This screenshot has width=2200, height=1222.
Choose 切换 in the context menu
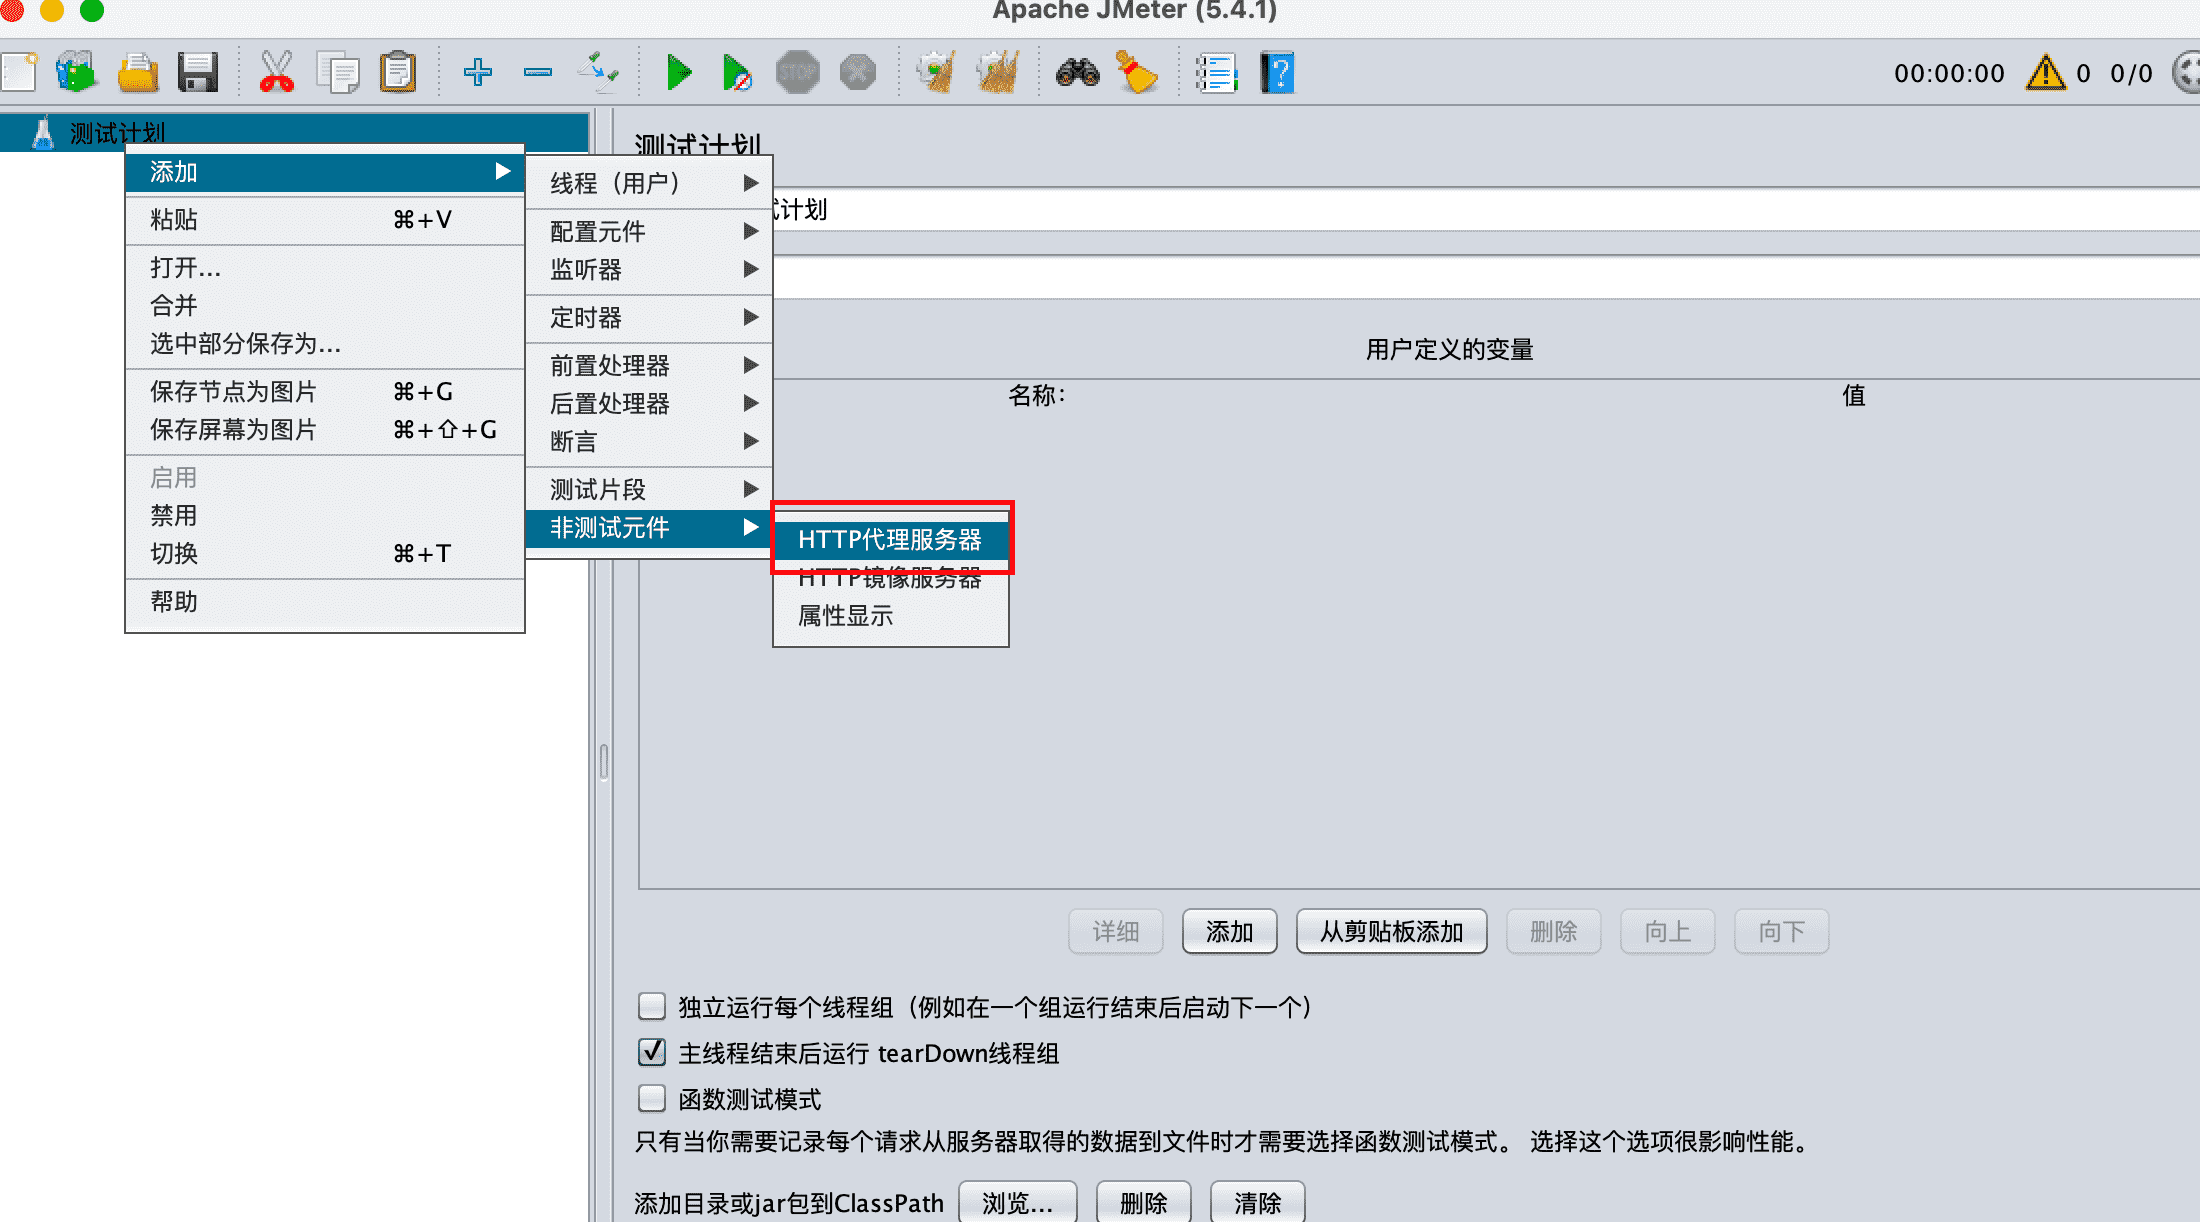[x=325, y=553]
